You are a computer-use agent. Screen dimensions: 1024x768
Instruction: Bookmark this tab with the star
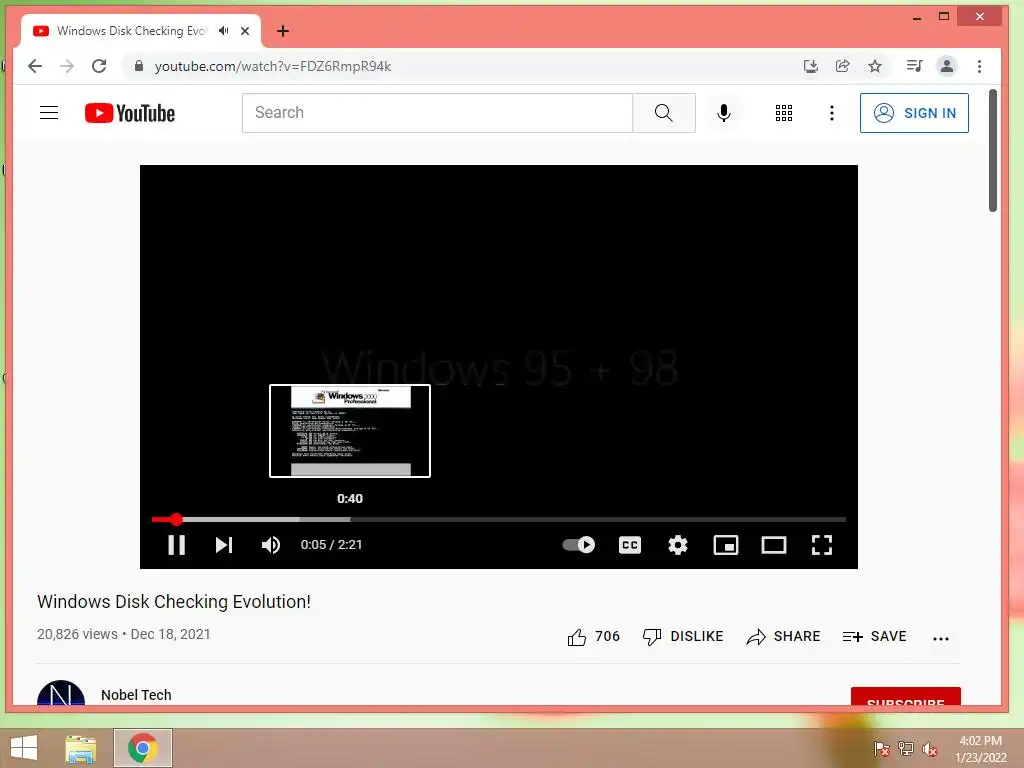click(x=875, y=66)
